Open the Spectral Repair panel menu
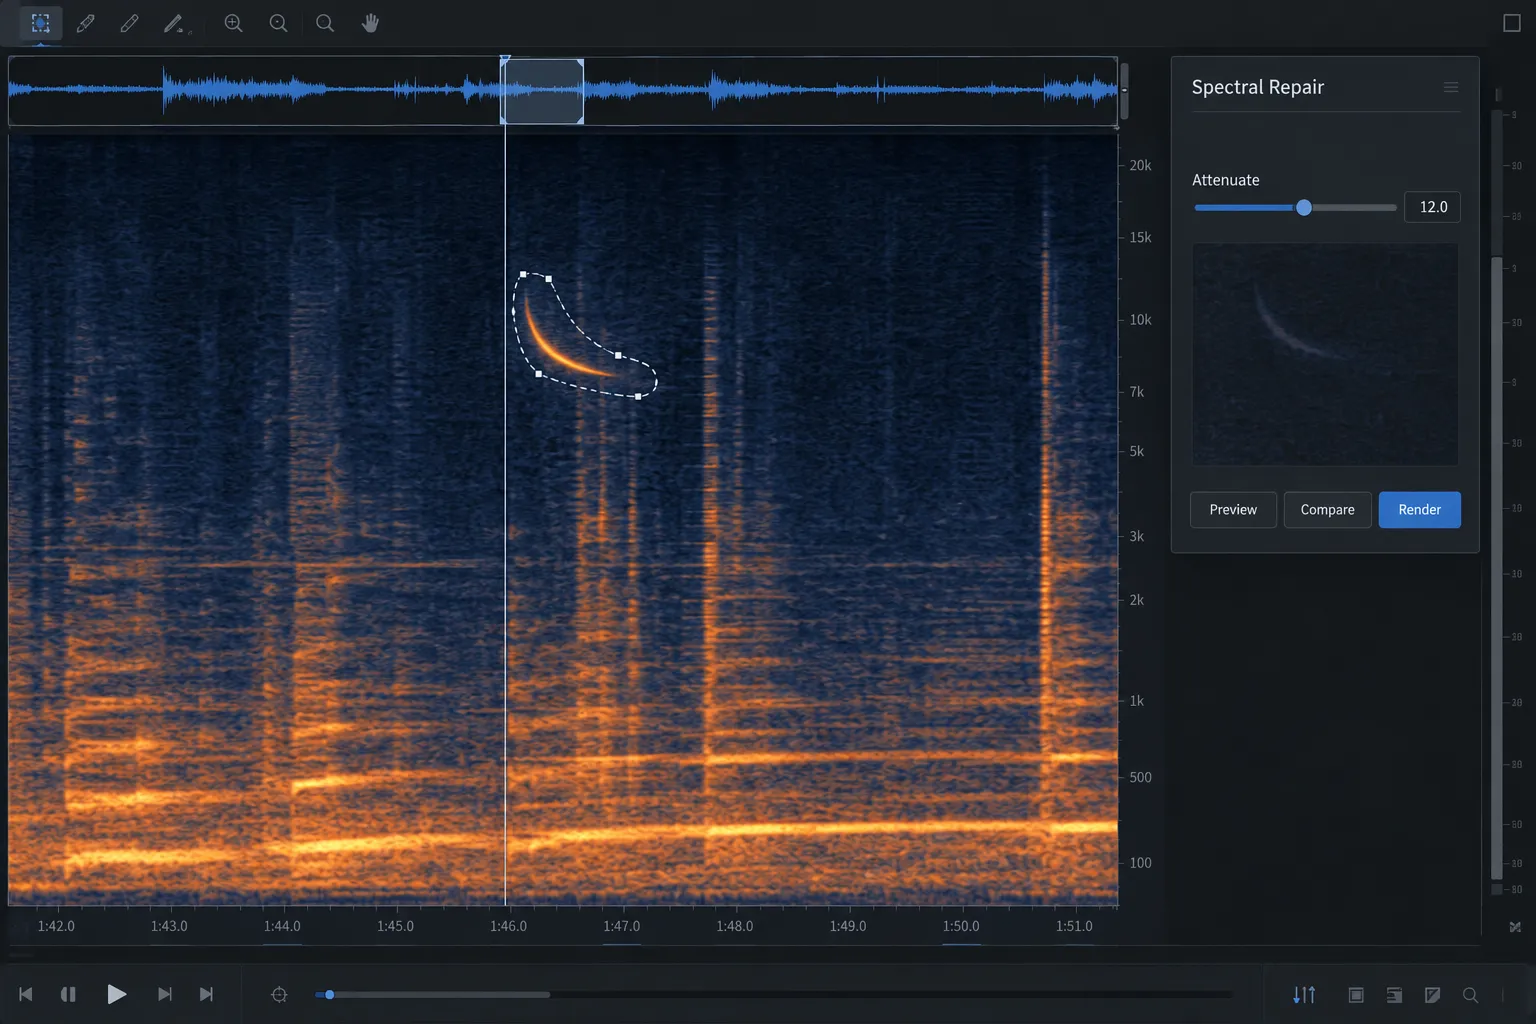This screenshot has height=1024, width=1536. [x=1451, y=87]
